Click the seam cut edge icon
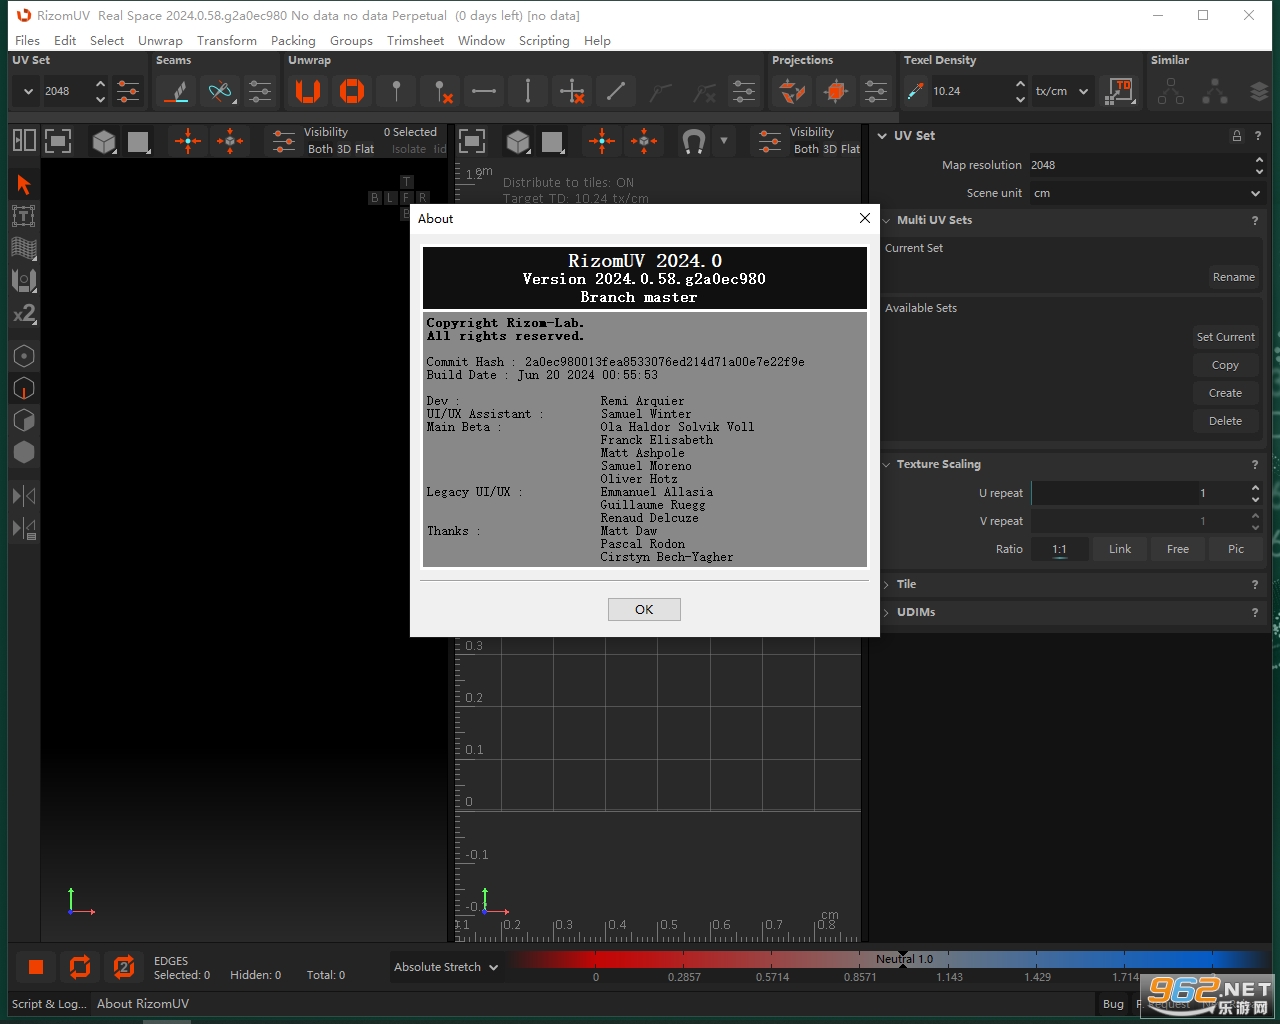Screen dimensions: 1280x1024 coord(177,91)
